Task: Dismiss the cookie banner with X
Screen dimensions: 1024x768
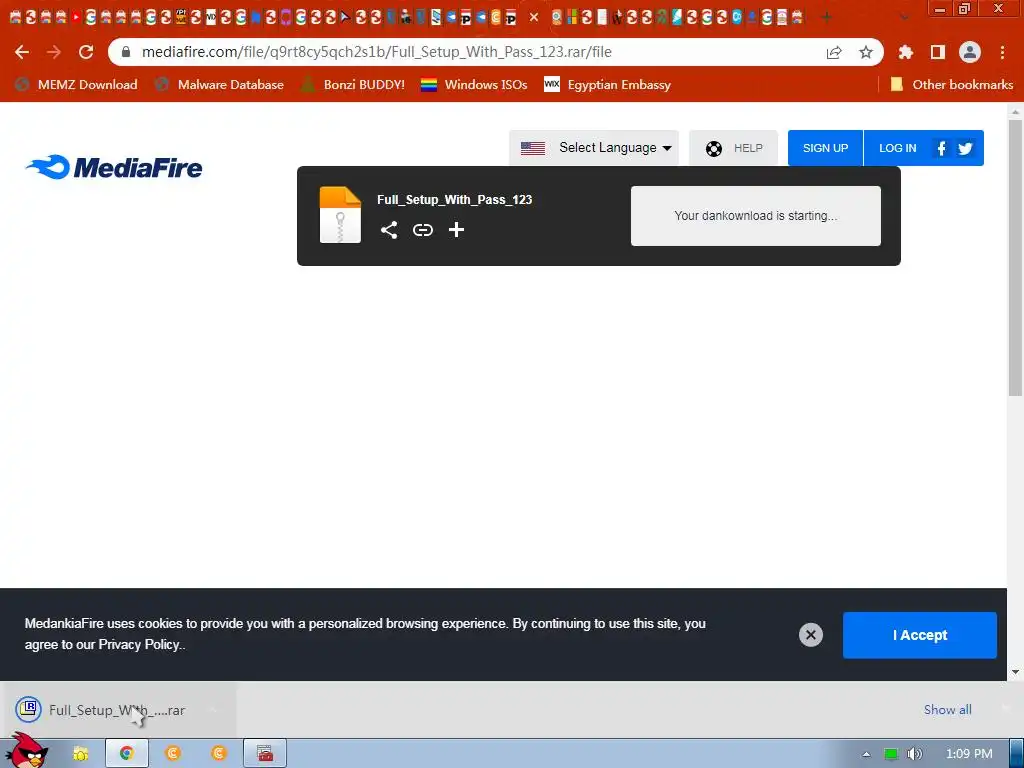Action: click(811, 635)
